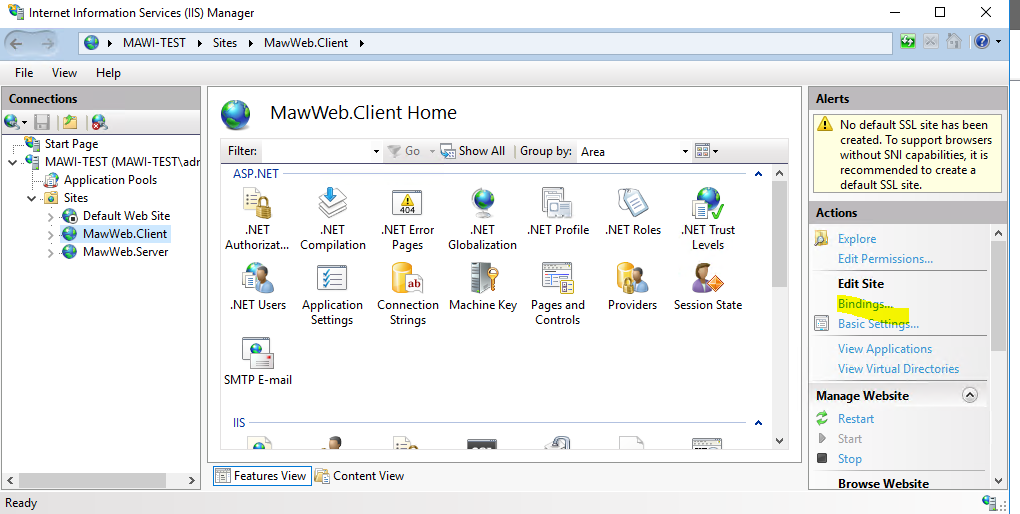Image resolution: width=1020 pixels, height=514 pixels.
Task: Open the File menu
Action: pyautogui.click(x=24, y=73)
